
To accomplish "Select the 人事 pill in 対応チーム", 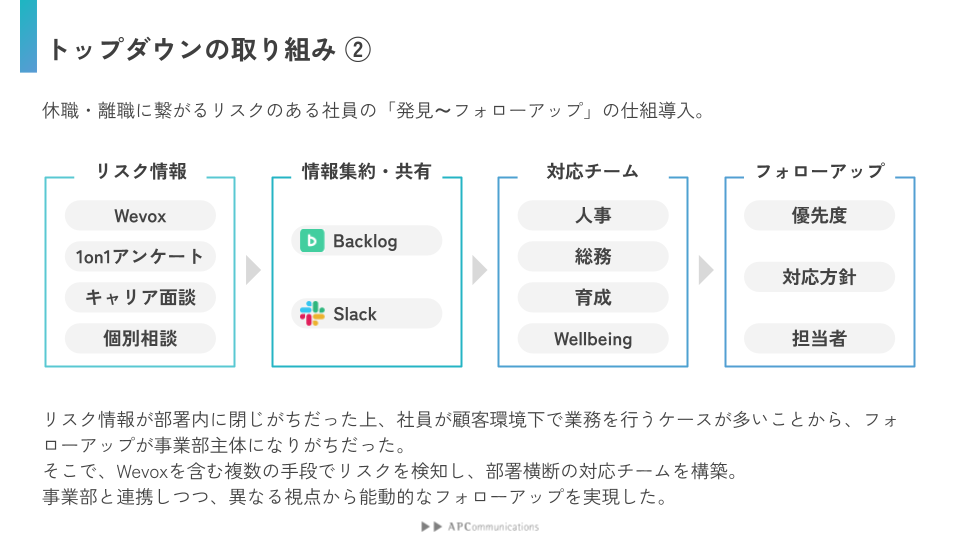I will coord(593,216).
